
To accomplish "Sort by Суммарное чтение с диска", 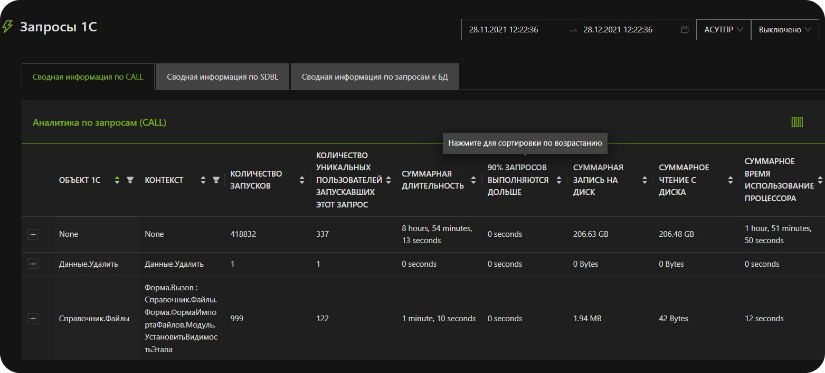I will [730, 180].
